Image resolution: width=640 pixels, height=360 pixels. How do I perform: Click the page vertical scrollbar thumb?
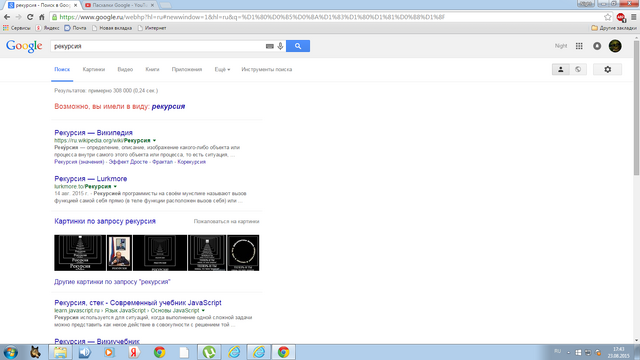coord(636,108)
